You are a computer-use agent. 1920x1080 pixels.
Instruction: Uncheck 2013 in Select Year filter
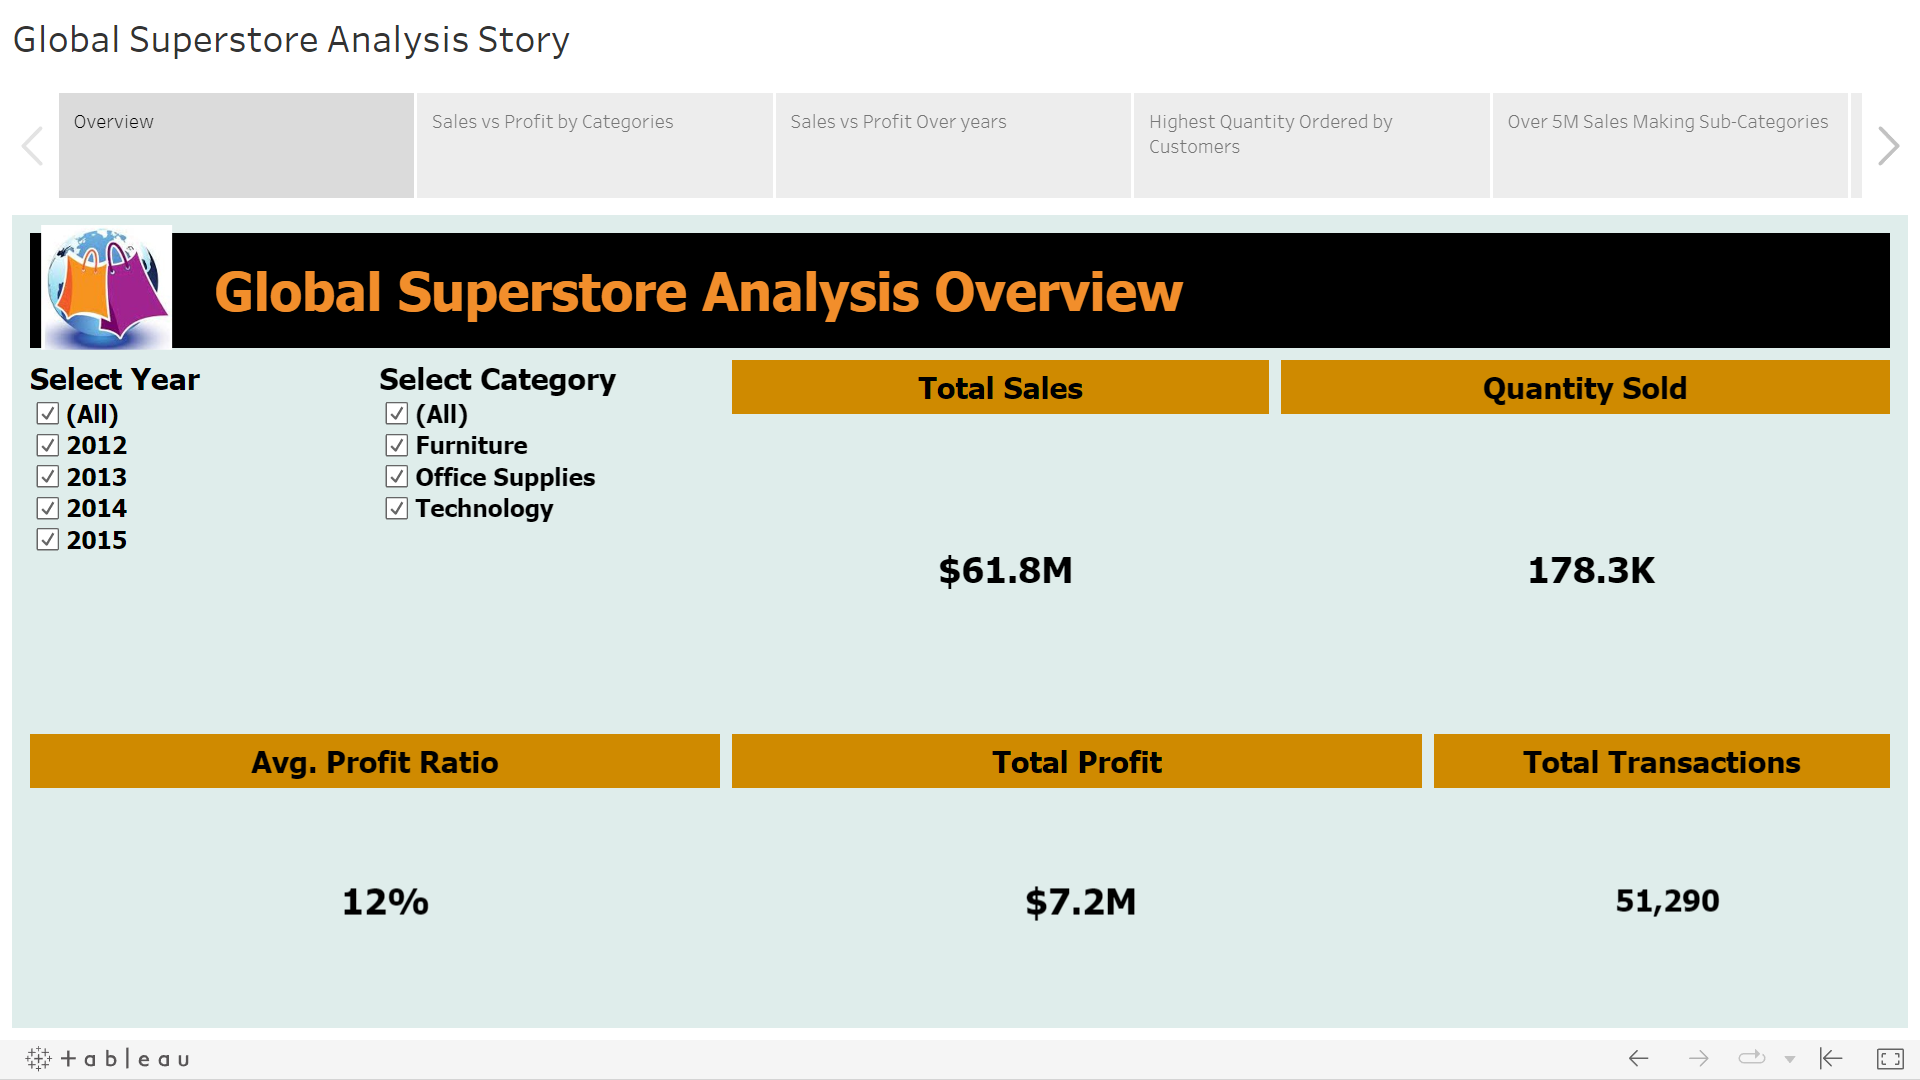click(x=47, y=477)
